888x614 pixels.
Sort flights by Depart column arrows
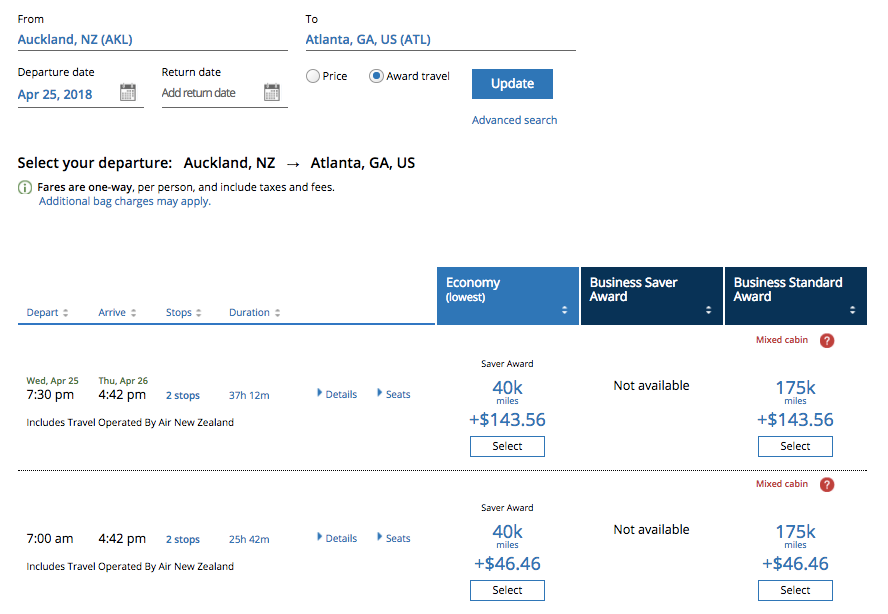(x=66, y=313)
